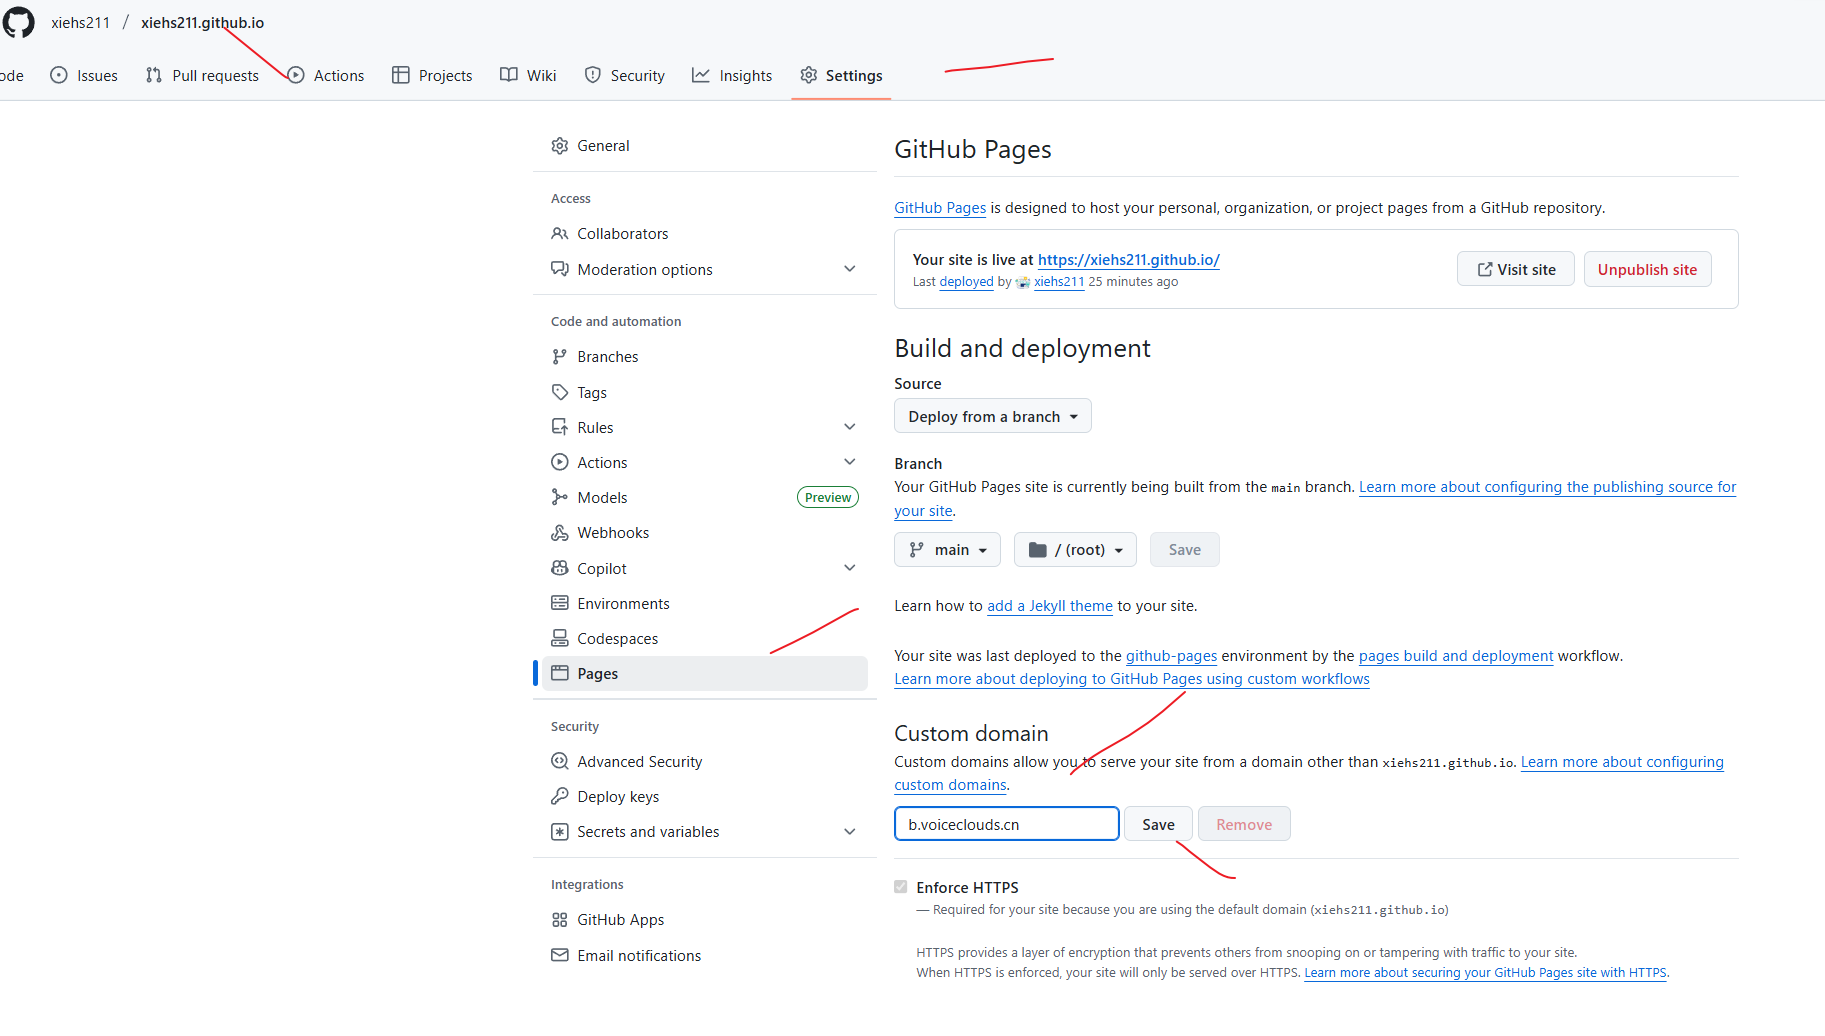This screenshot has width=1825, height=1036.
Task: Click Save next to custom domain field
Action: pyautogui.click(x=1158, y=824)
